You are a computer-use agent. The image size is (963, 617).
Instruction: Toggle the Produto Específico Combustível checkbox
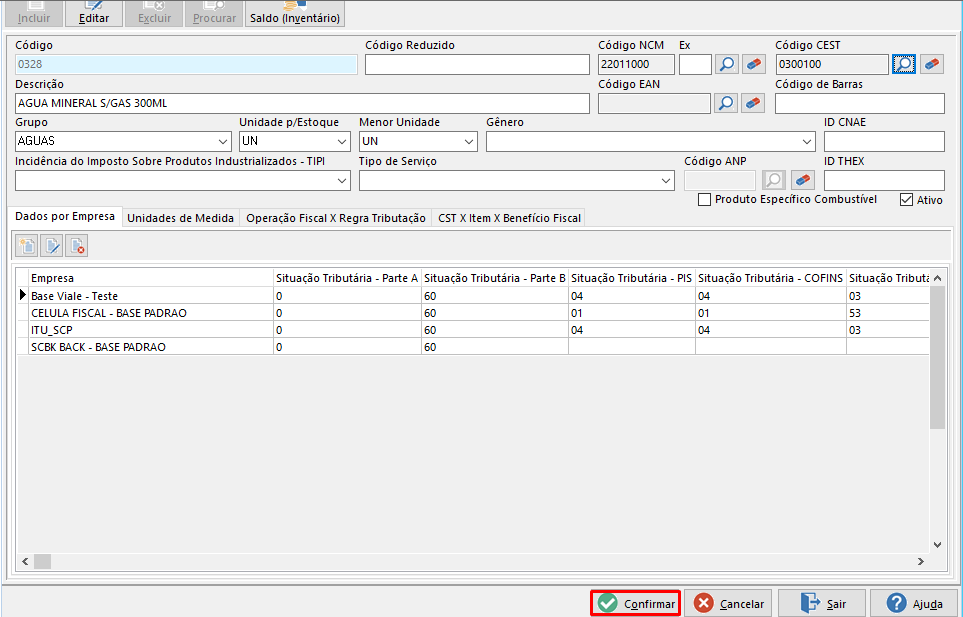tap(704, 200)
